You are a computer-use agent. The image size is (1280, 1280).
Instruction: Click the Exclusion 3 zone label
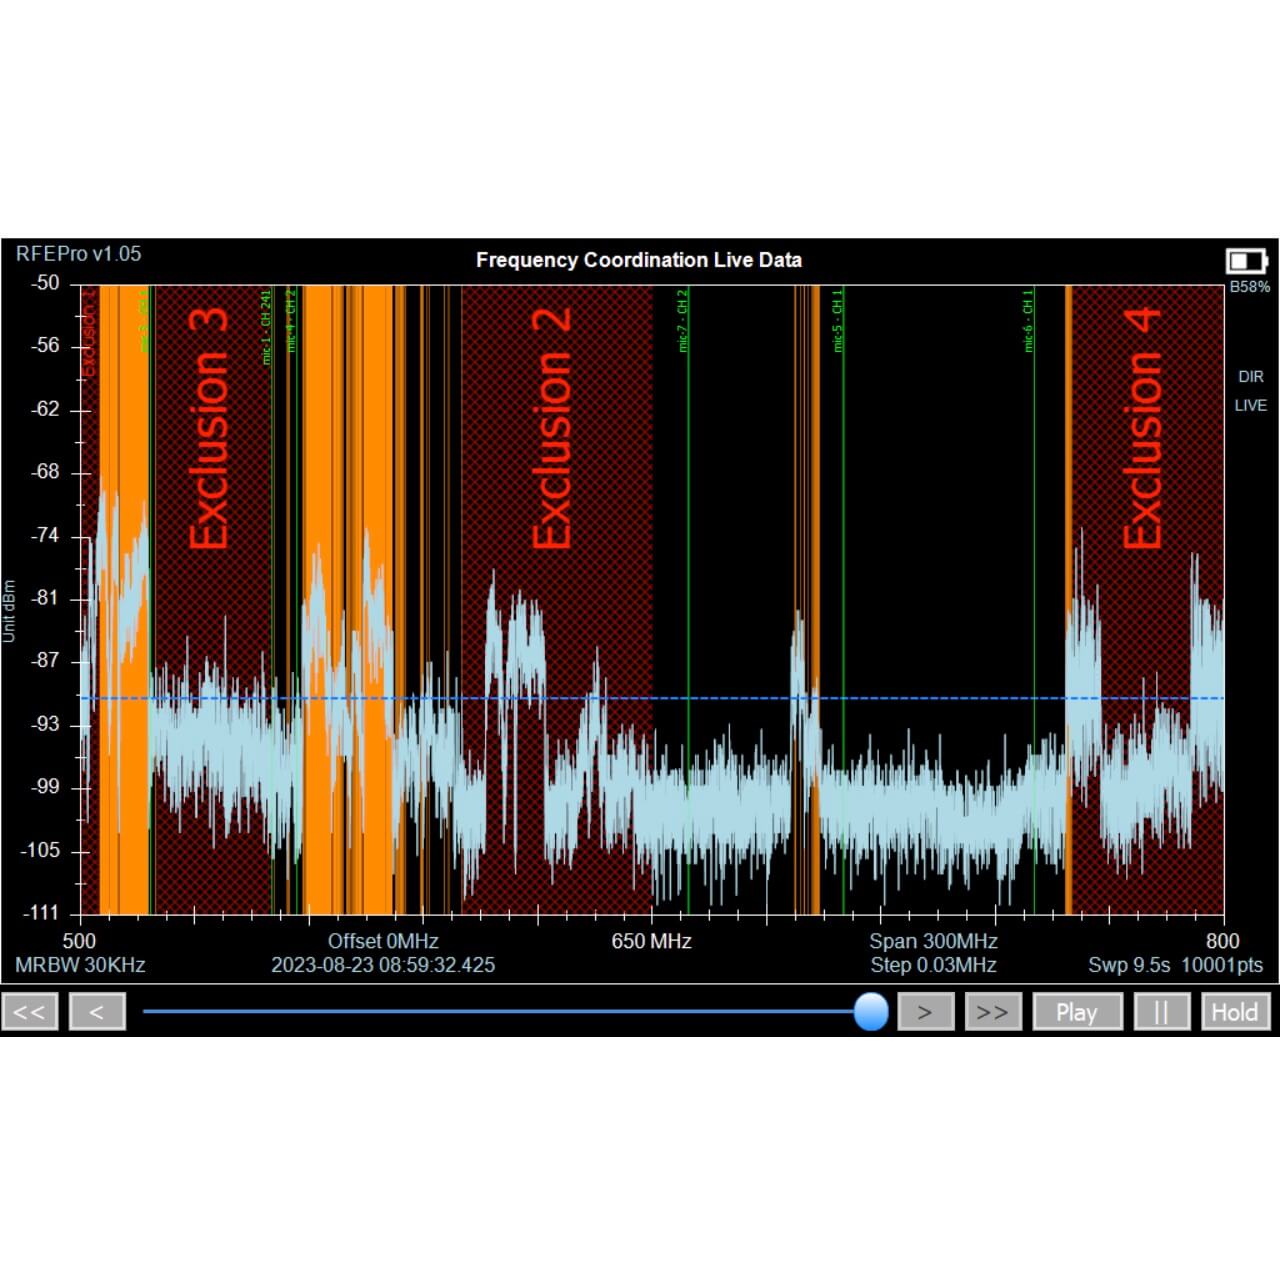(x=209, y=428)
